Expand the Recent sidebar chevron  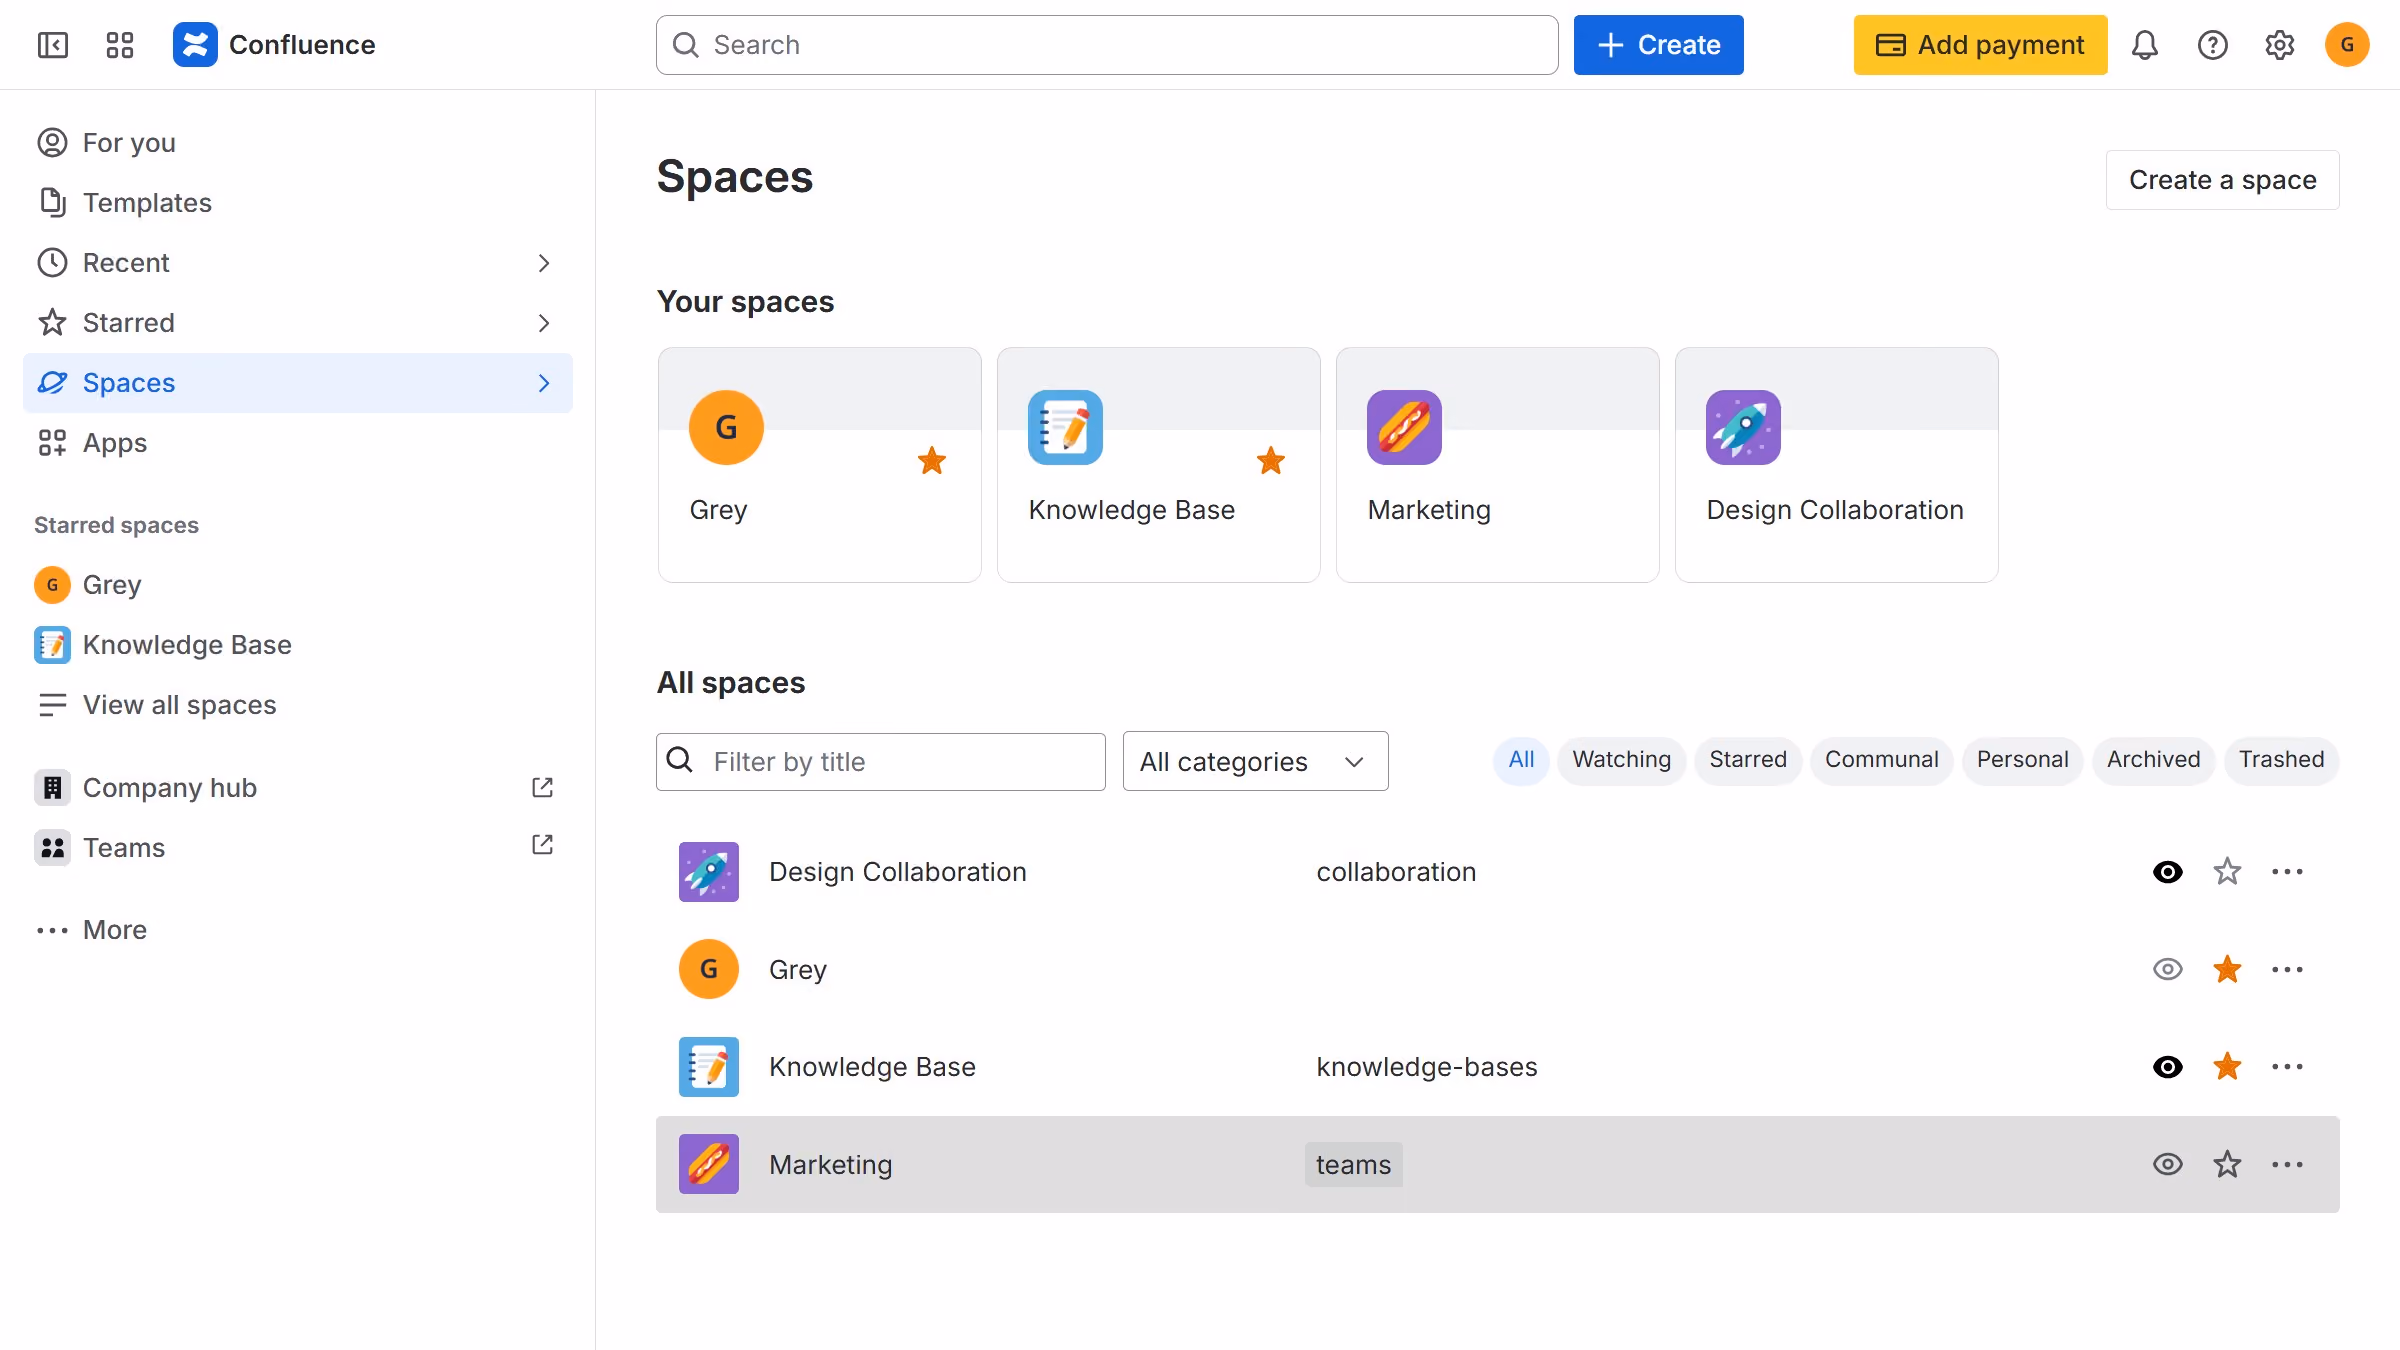click(544, 263)
